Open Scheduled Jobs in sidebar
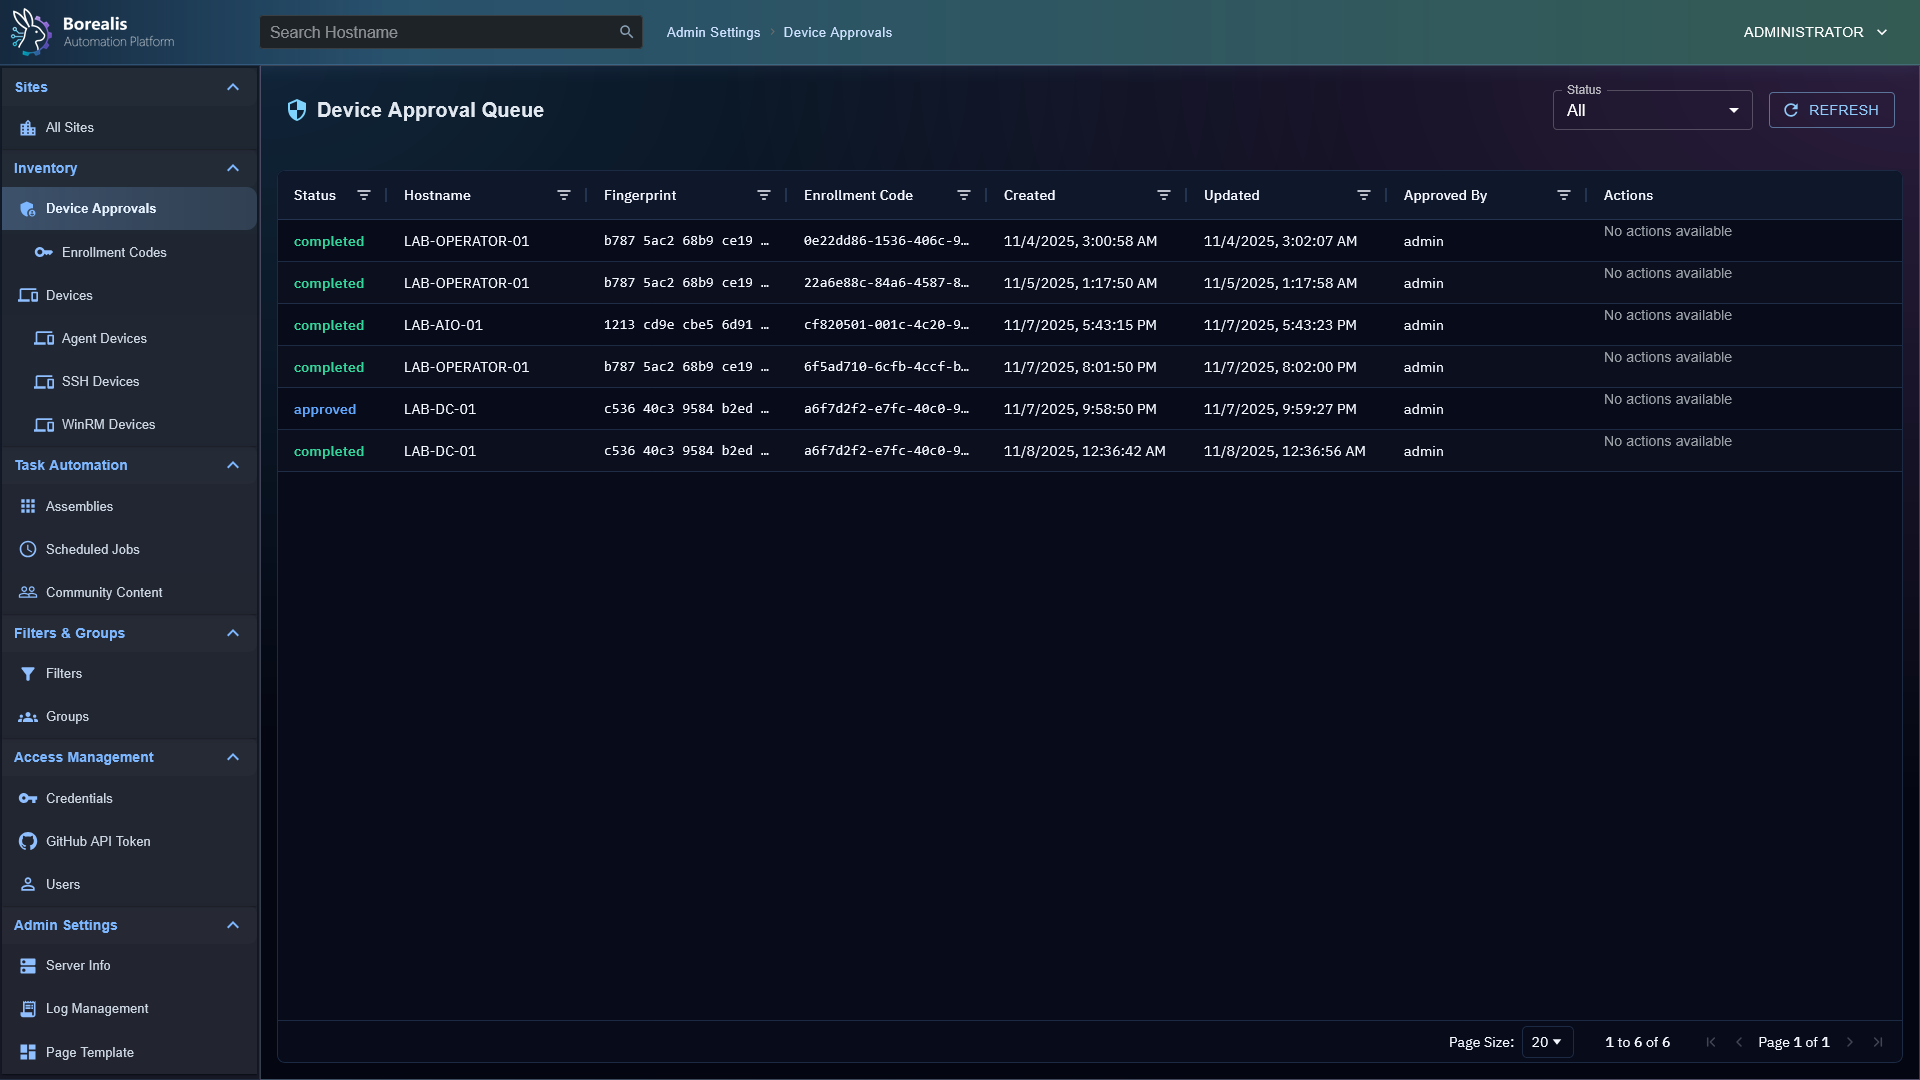 pos(92,549)
